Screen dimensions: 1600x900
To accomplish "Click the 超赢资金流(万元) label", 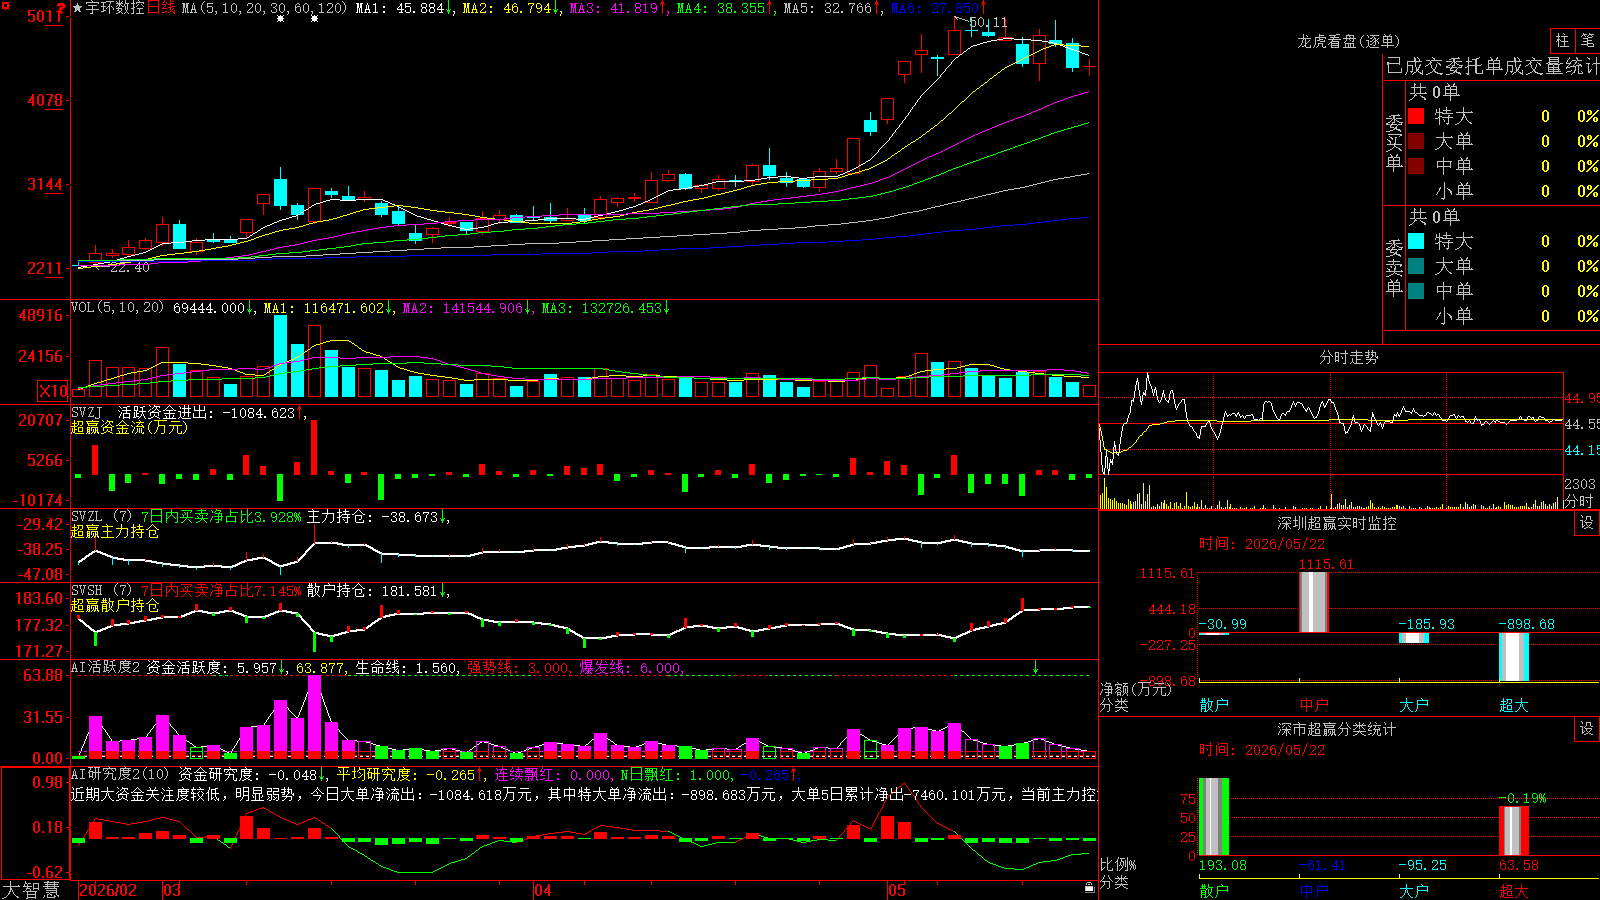I will coord(129,427).
